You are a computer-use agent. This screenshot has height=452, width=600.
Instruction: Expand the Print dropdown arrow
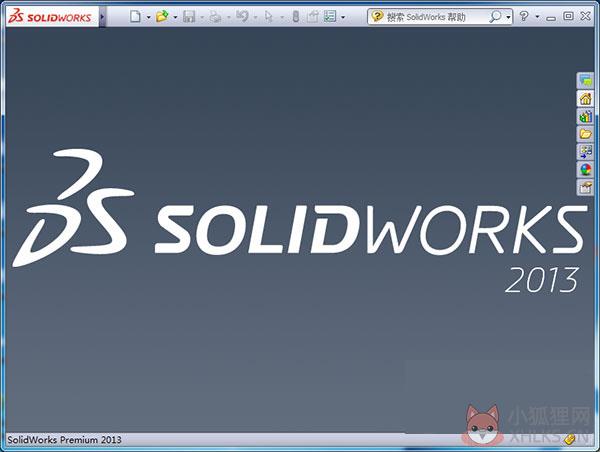point(228,17)
